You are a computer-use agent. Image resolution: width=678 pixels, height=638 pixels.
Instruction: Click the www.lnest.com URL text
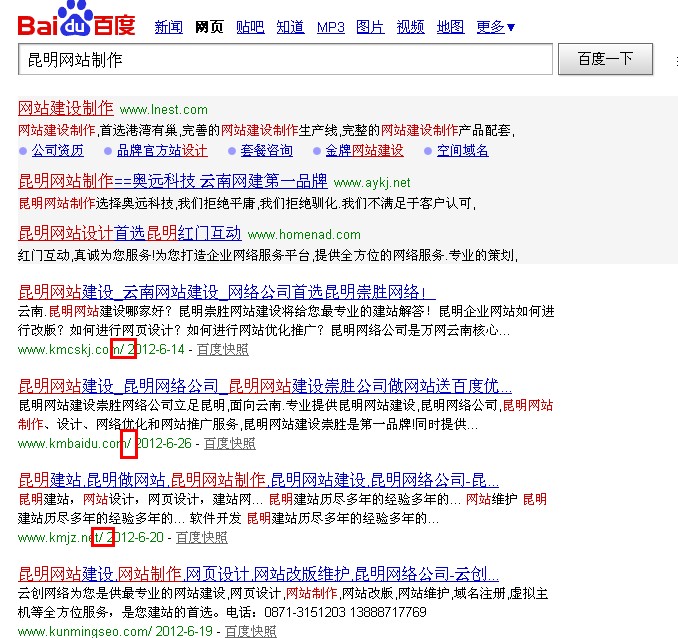[163, 110]
